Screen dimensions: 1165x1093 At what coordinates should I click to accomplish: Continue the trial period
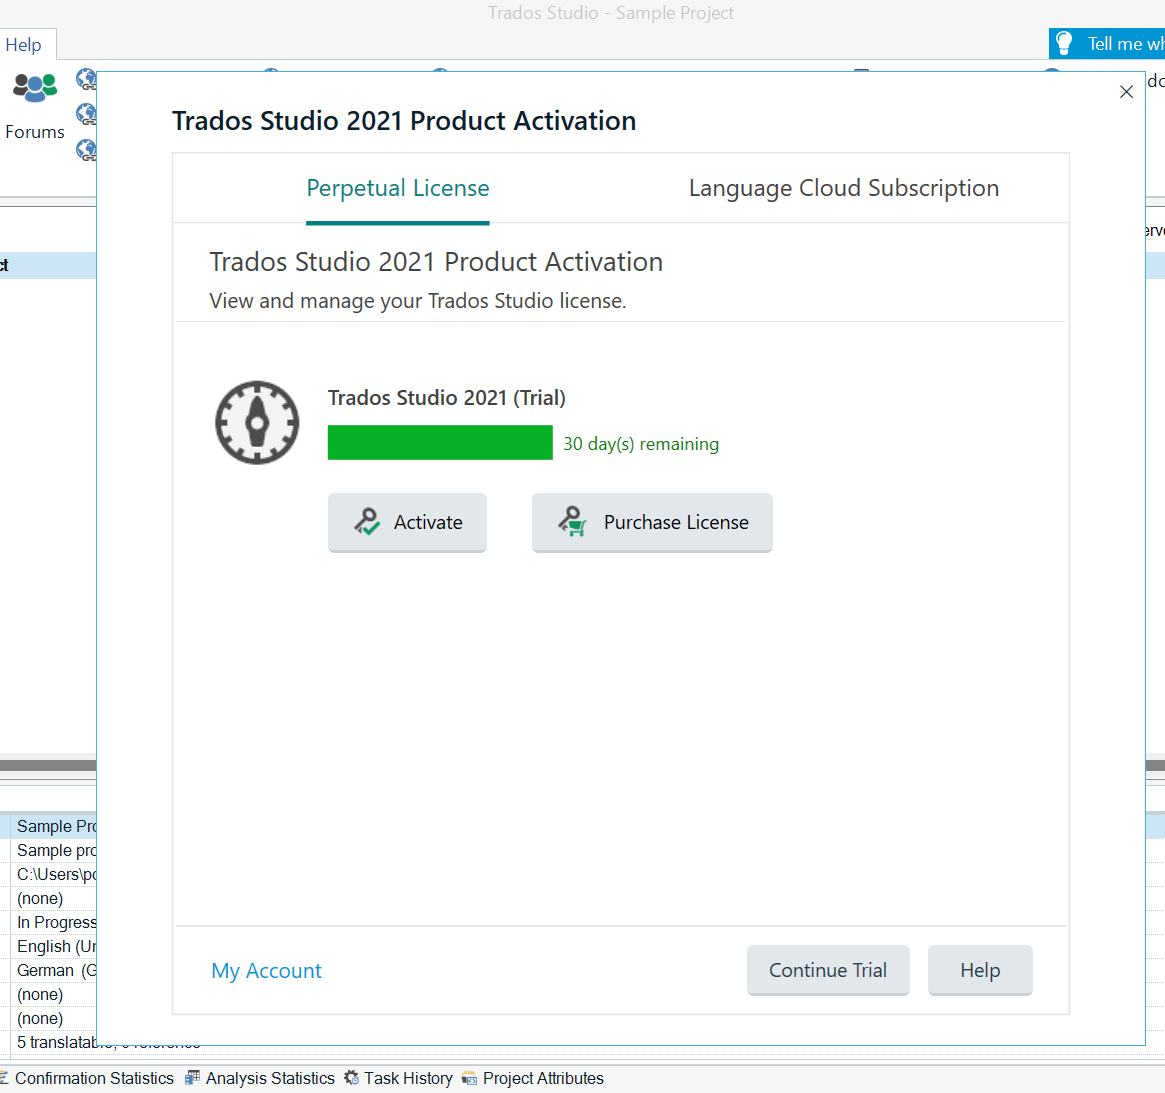828,970
